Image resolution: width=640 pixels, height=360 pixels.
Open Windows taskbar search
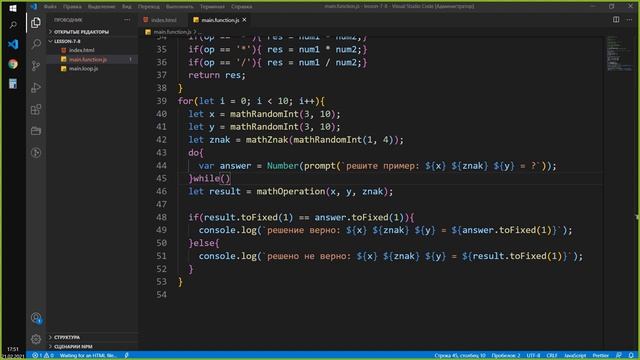(x=13, y=25)
